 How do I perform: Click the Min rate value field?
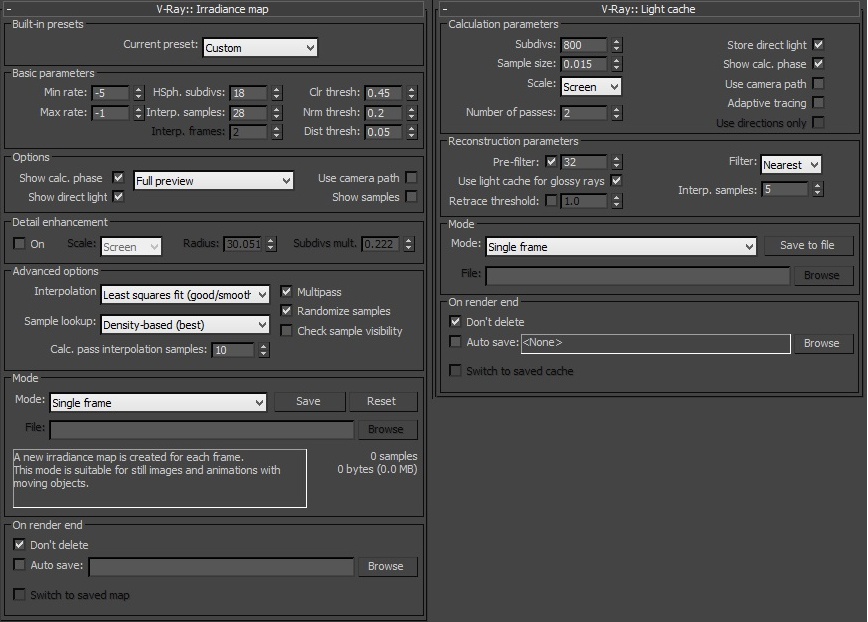tap(111, 93)
